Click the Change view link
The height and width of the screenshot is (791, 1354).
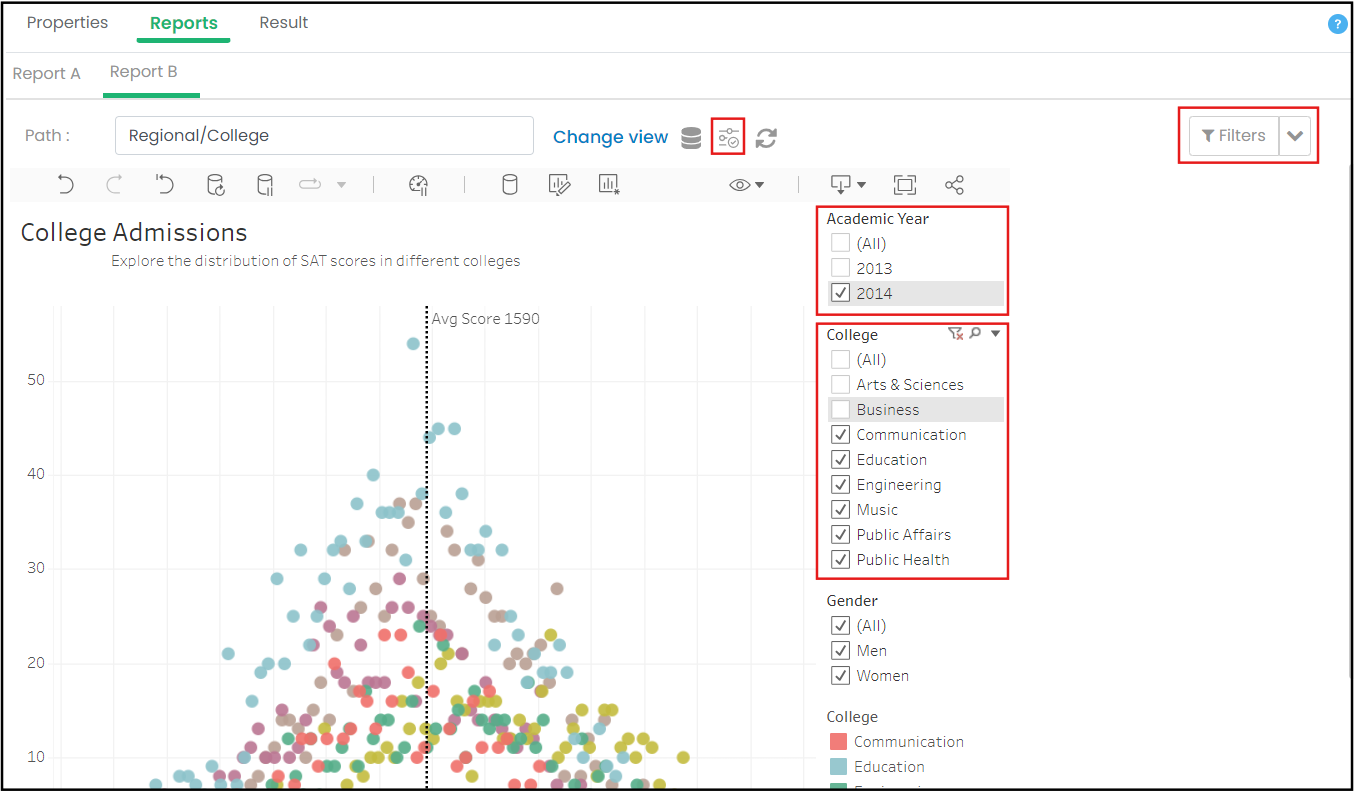(x=610, y=137)
